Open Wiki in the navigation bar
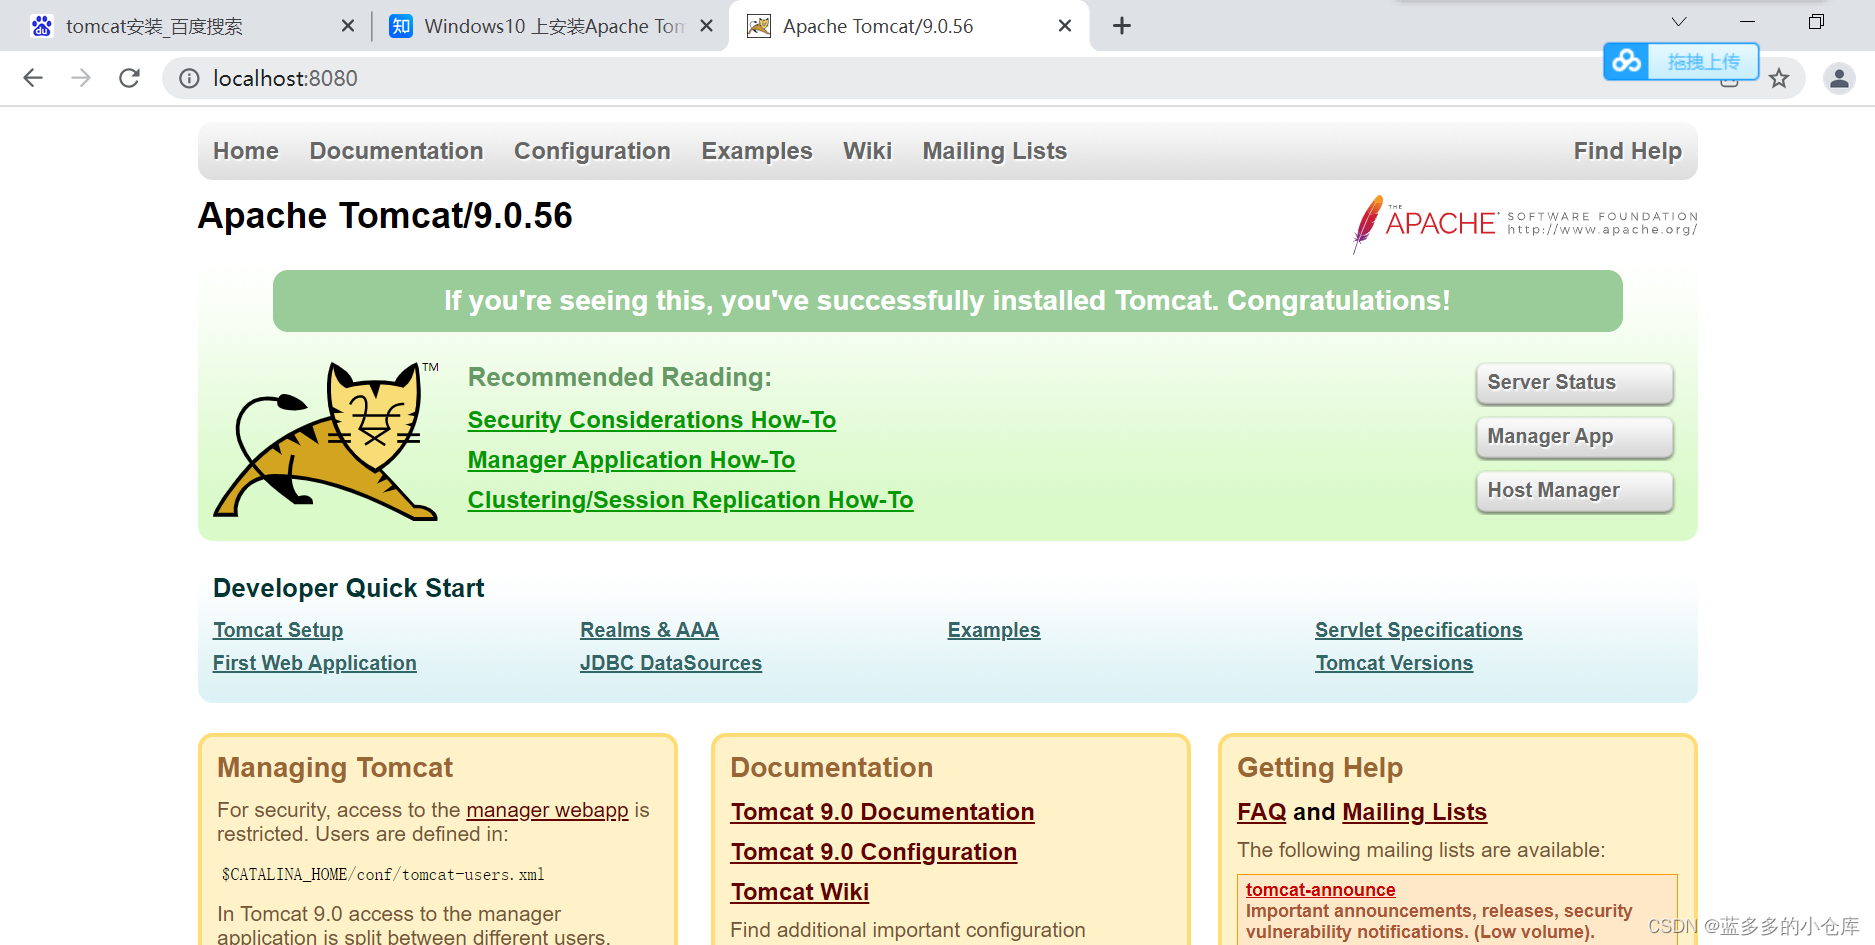Image resolution: width=1875 pixels, height=945 pixels. 867,151
